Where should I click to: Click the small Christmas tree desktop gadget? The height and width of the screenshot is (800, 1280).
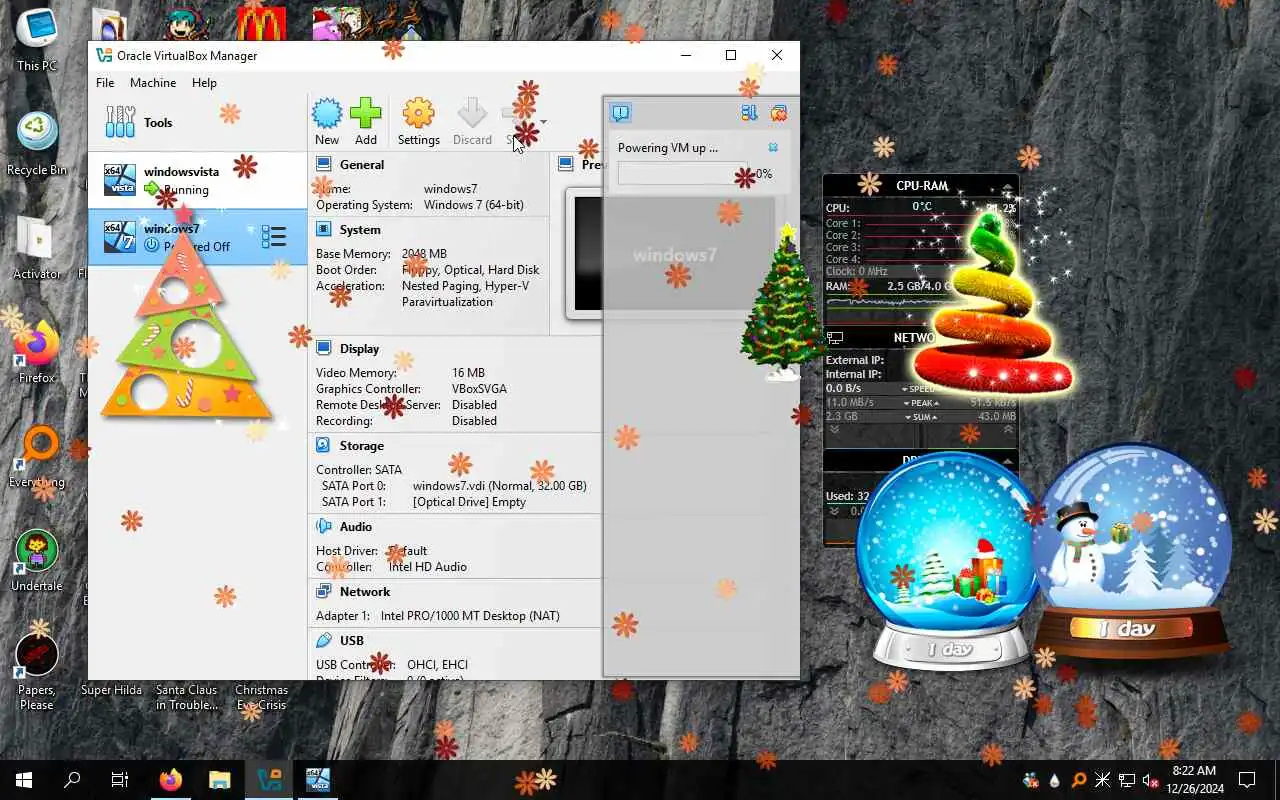[x=783, y=304]
